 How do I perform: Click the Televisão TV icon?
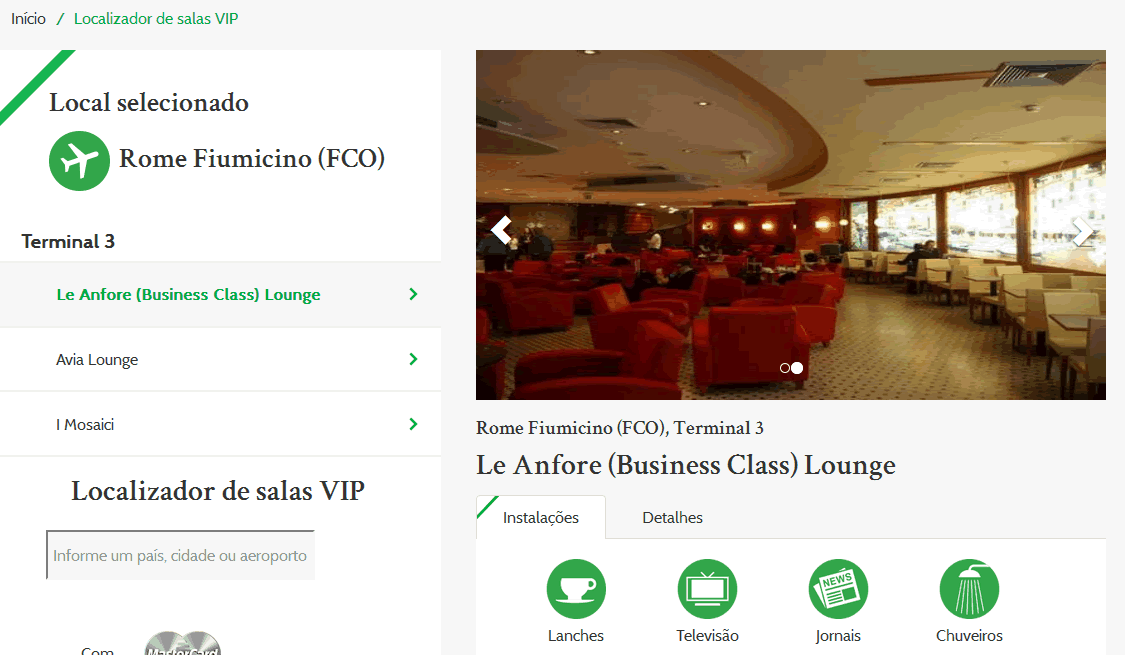click(x=707, y=589)
